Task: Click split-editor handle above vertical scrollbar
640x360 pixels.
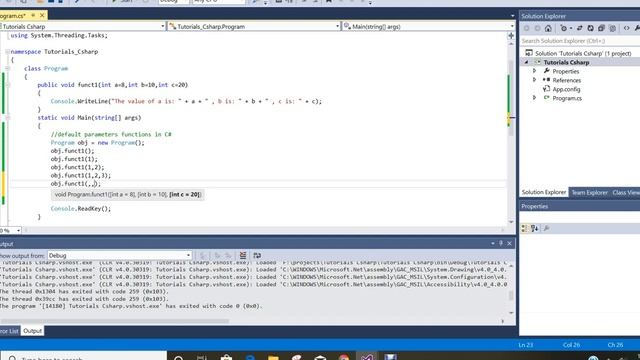Action: (x=511, y=36)
